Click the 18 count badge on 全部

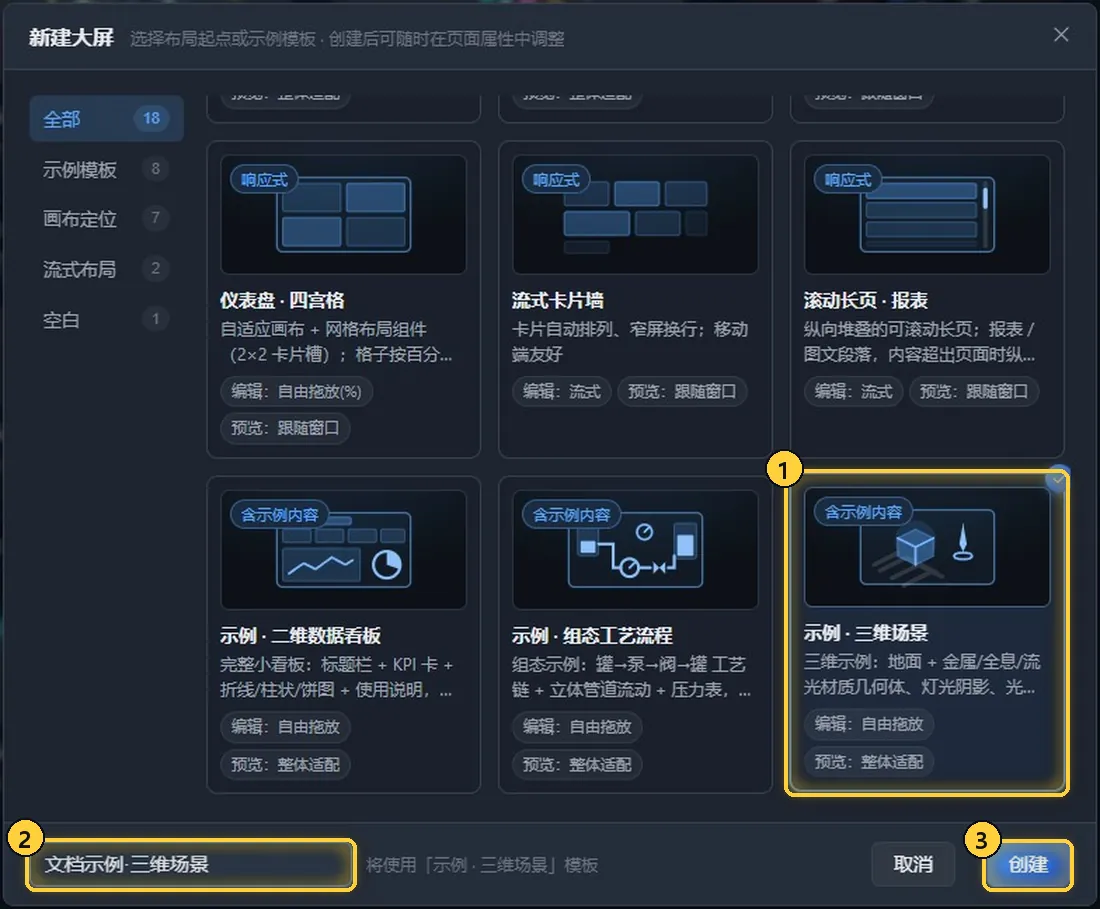pos(152,118)
